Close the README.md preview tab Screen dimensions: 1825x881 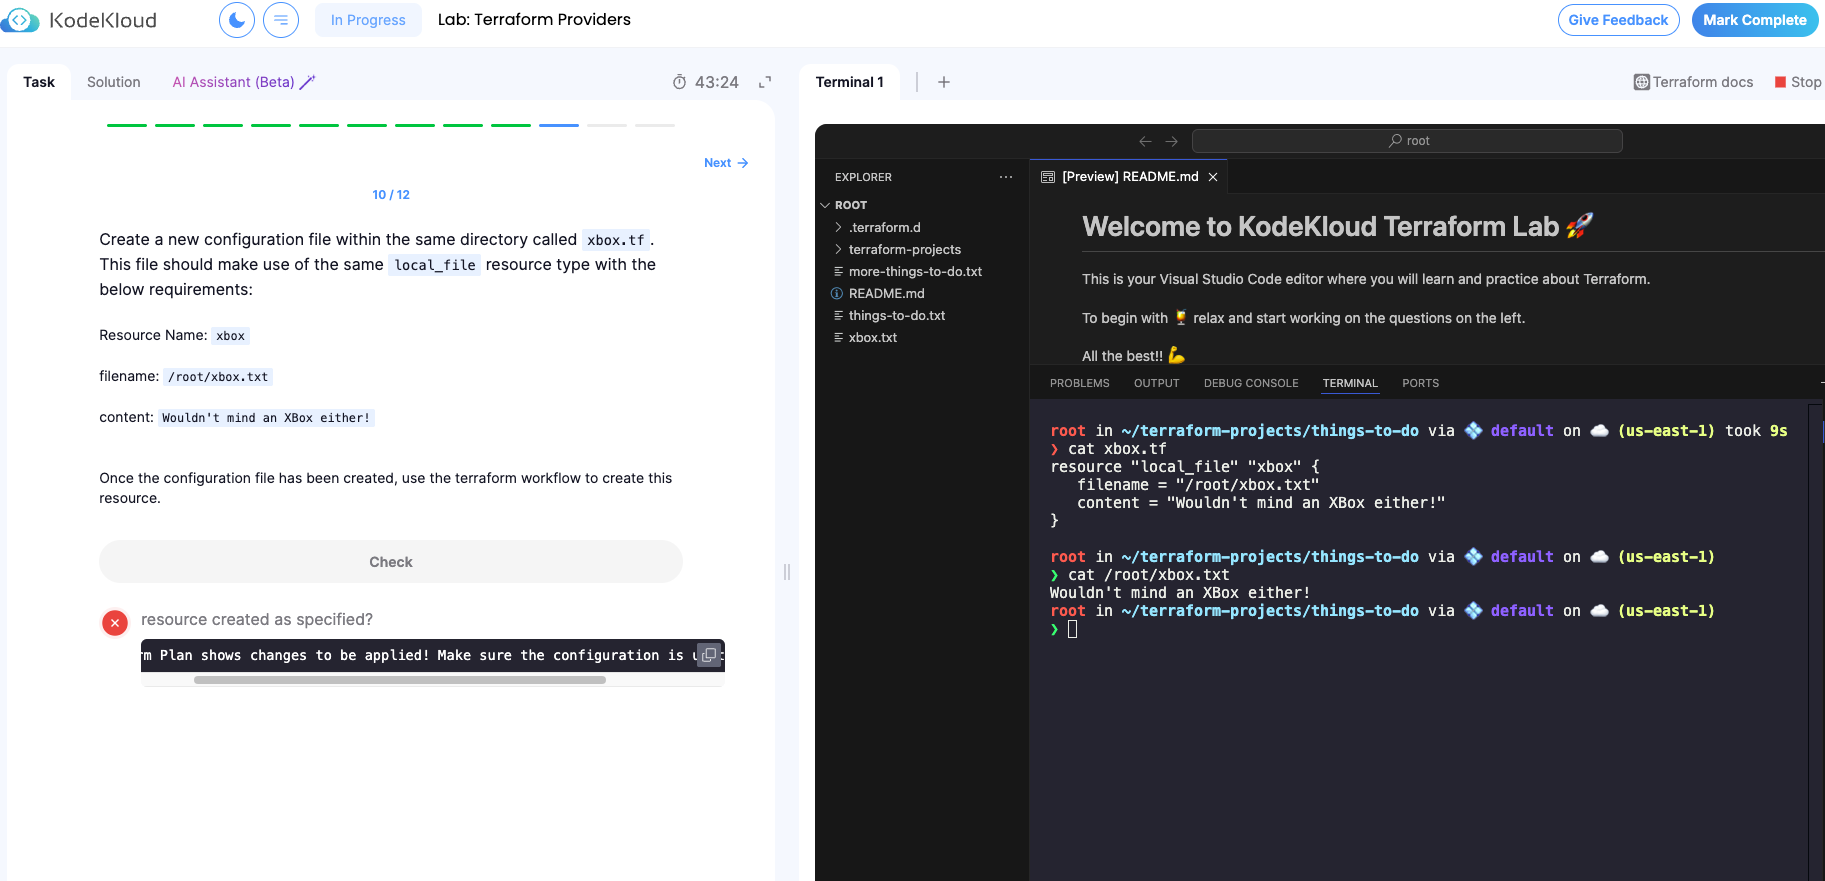(1213, 177)
